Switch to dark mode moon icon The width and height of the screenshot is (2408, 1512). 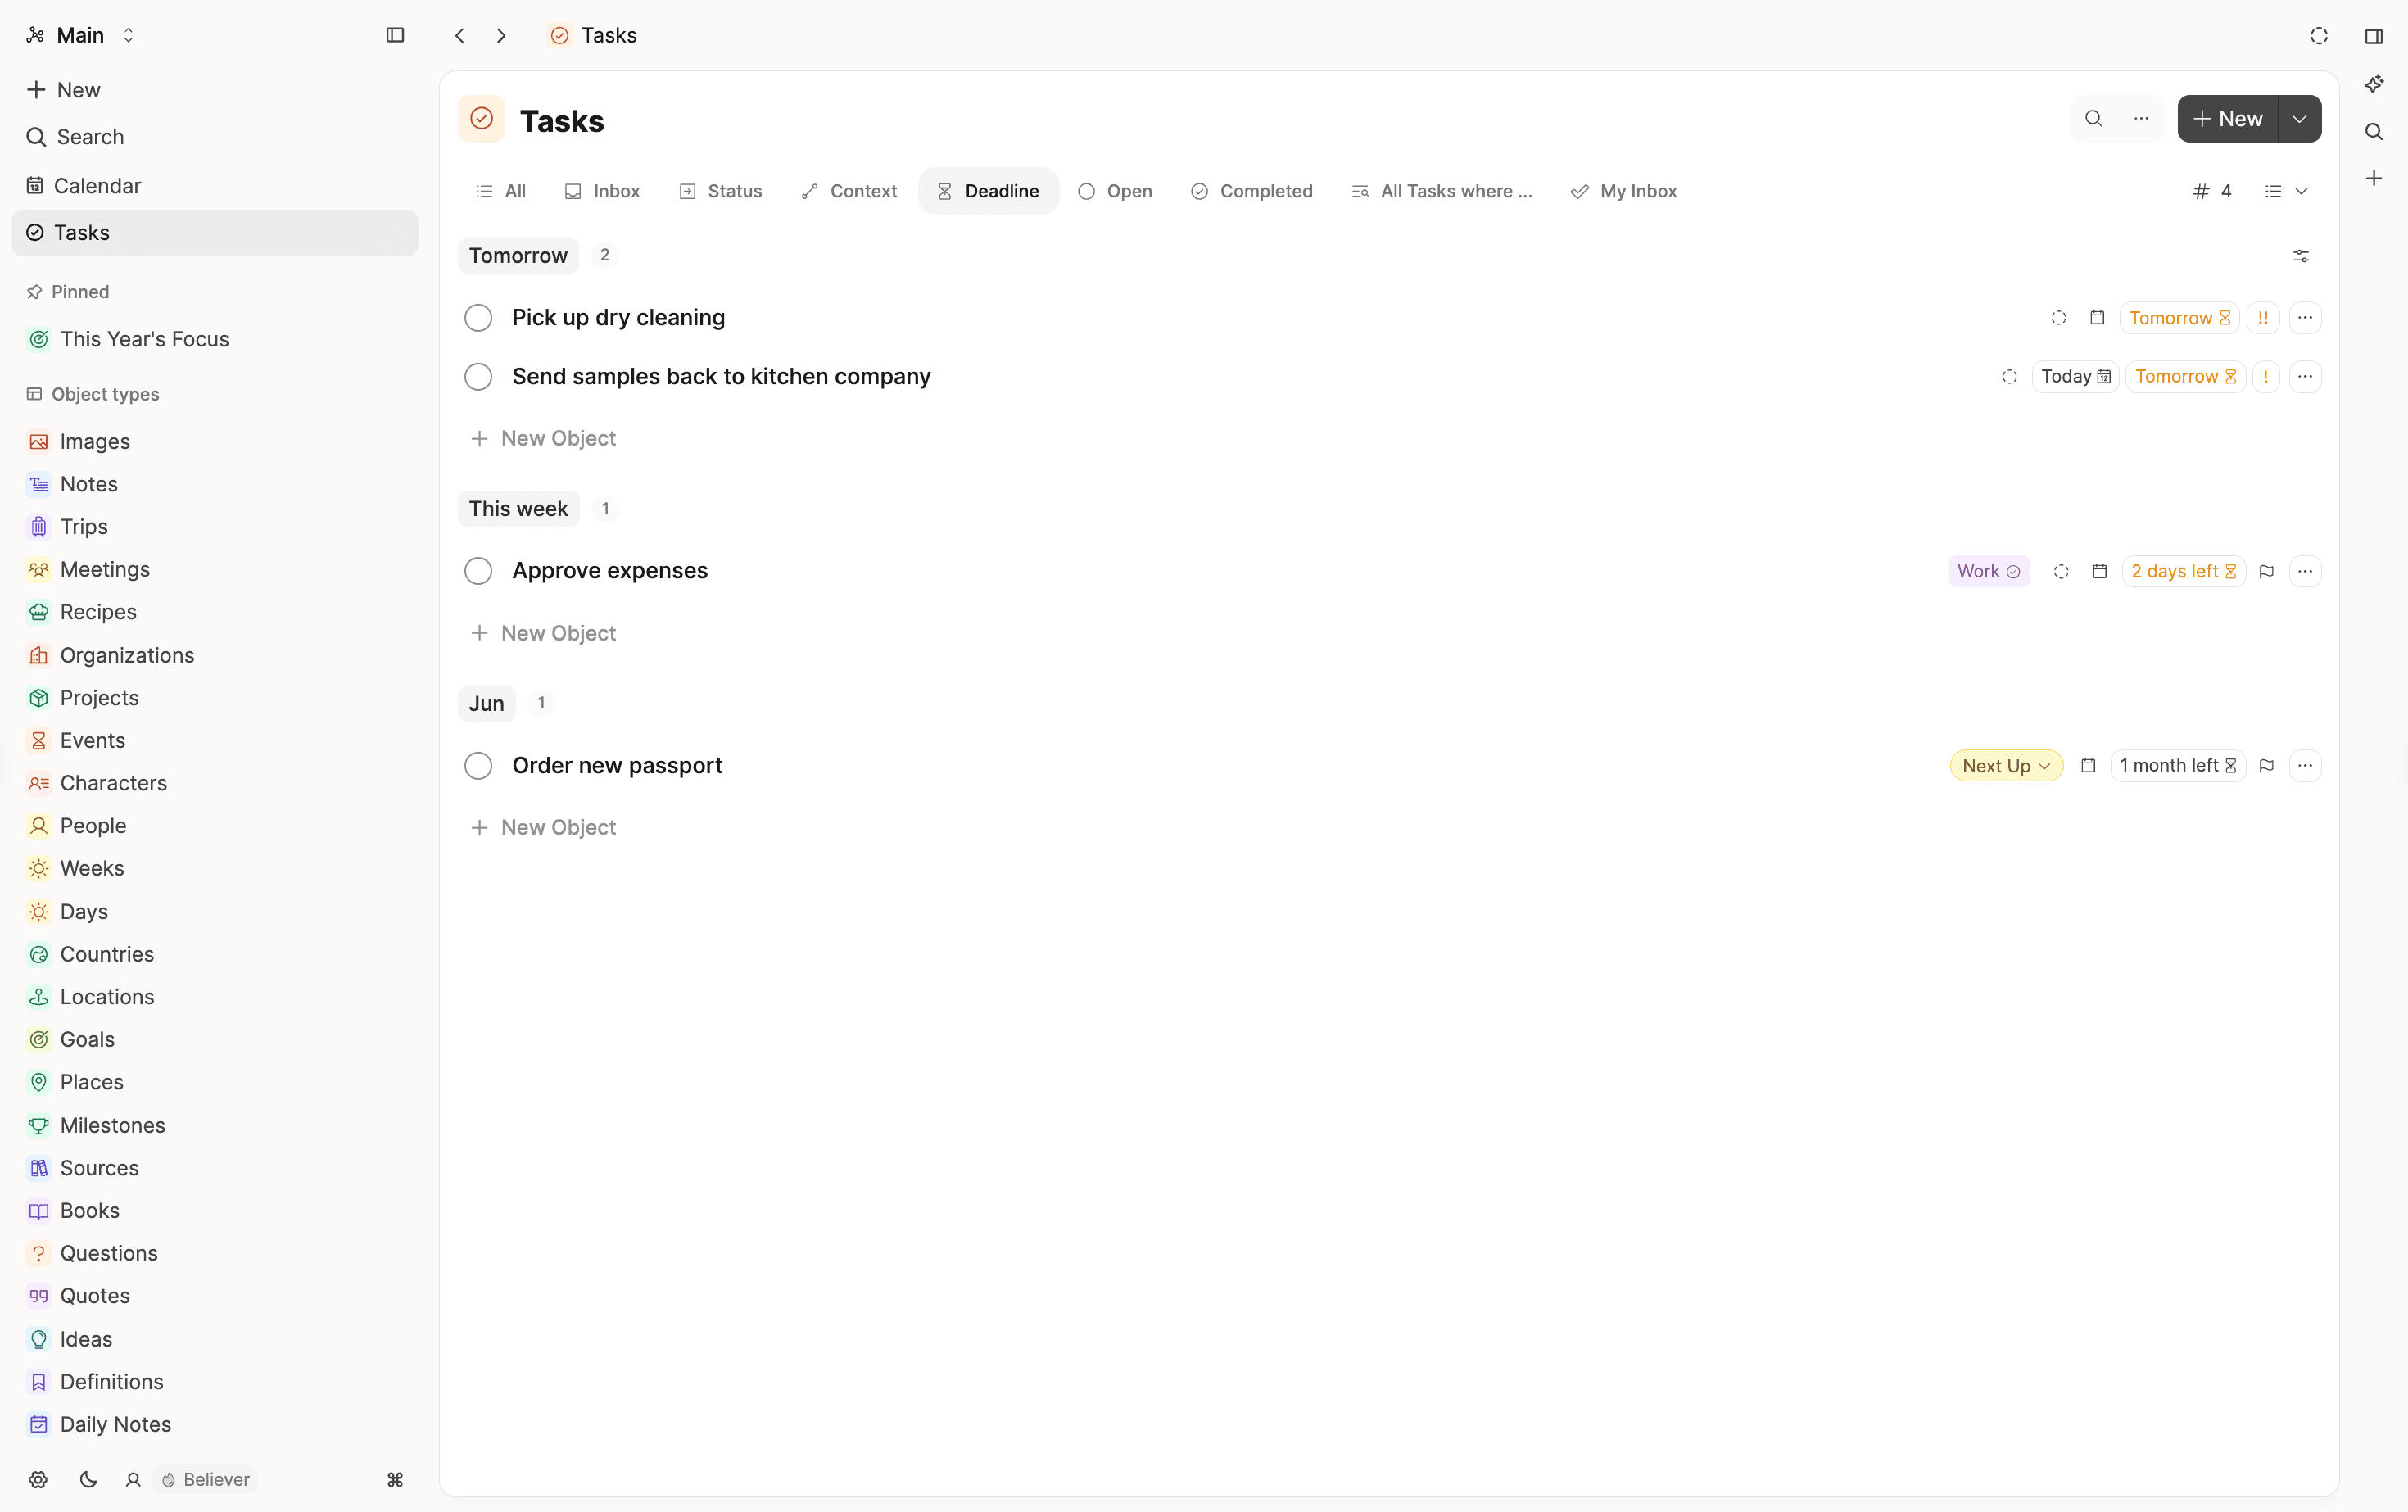pyautogui.click(x=88, y=1479)
